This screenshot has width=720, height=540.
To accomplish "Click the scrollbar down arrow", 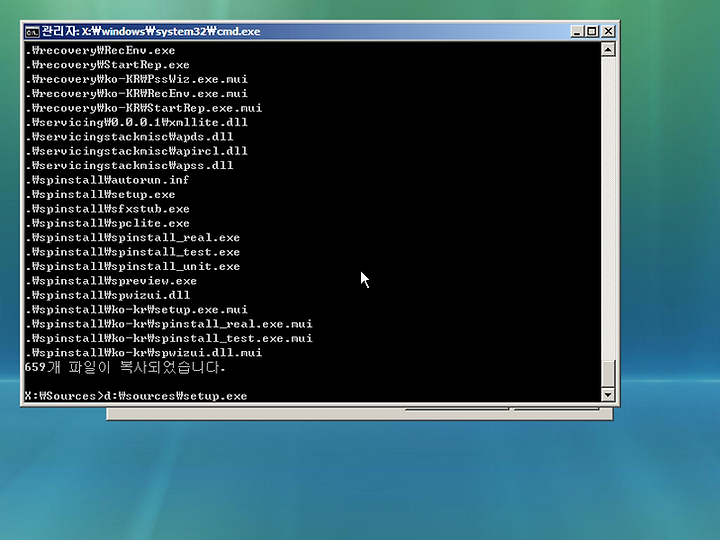I will point(608,394).
